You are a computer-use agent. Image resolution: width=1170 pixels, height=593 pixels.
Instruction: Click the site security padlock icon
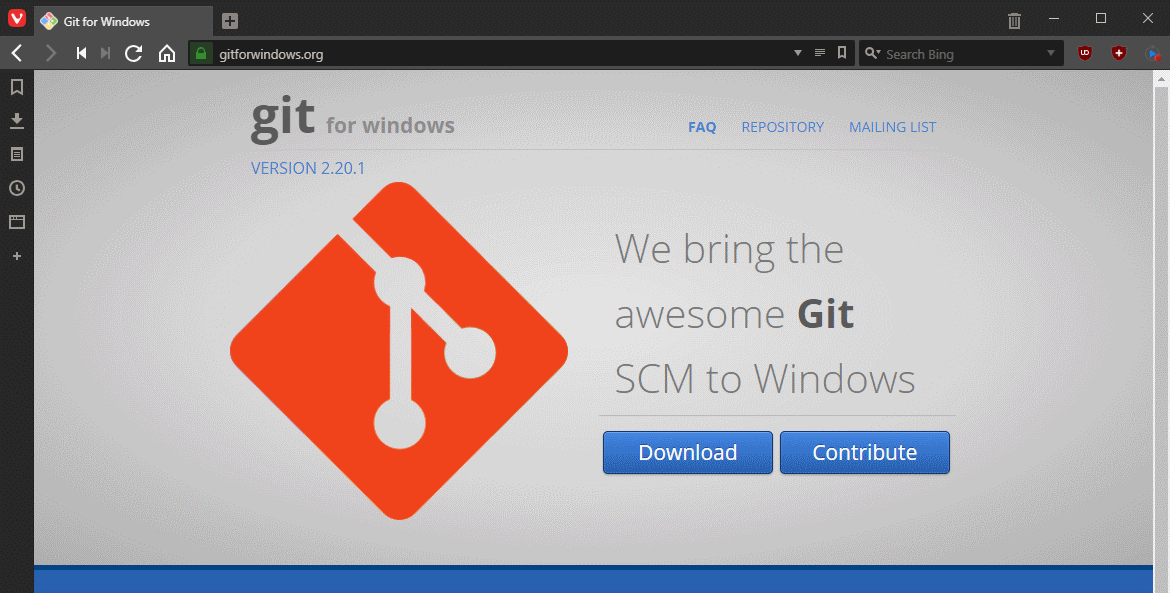(200, 54)
